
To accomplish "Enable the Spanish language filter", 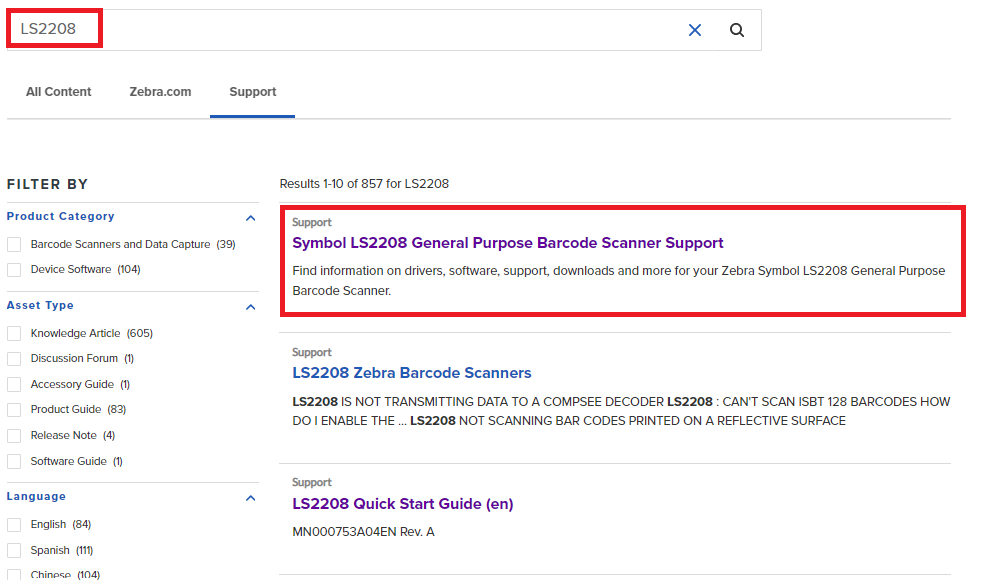I will 14,549.
